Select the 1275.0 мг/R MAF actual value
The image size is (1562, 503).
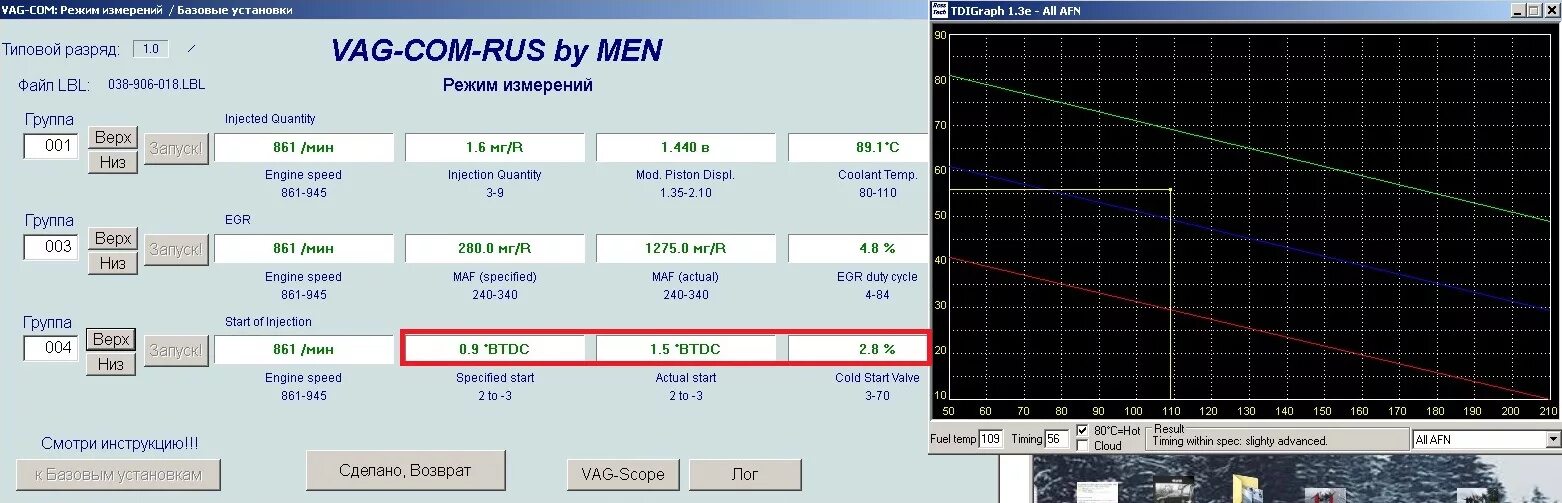686,248
